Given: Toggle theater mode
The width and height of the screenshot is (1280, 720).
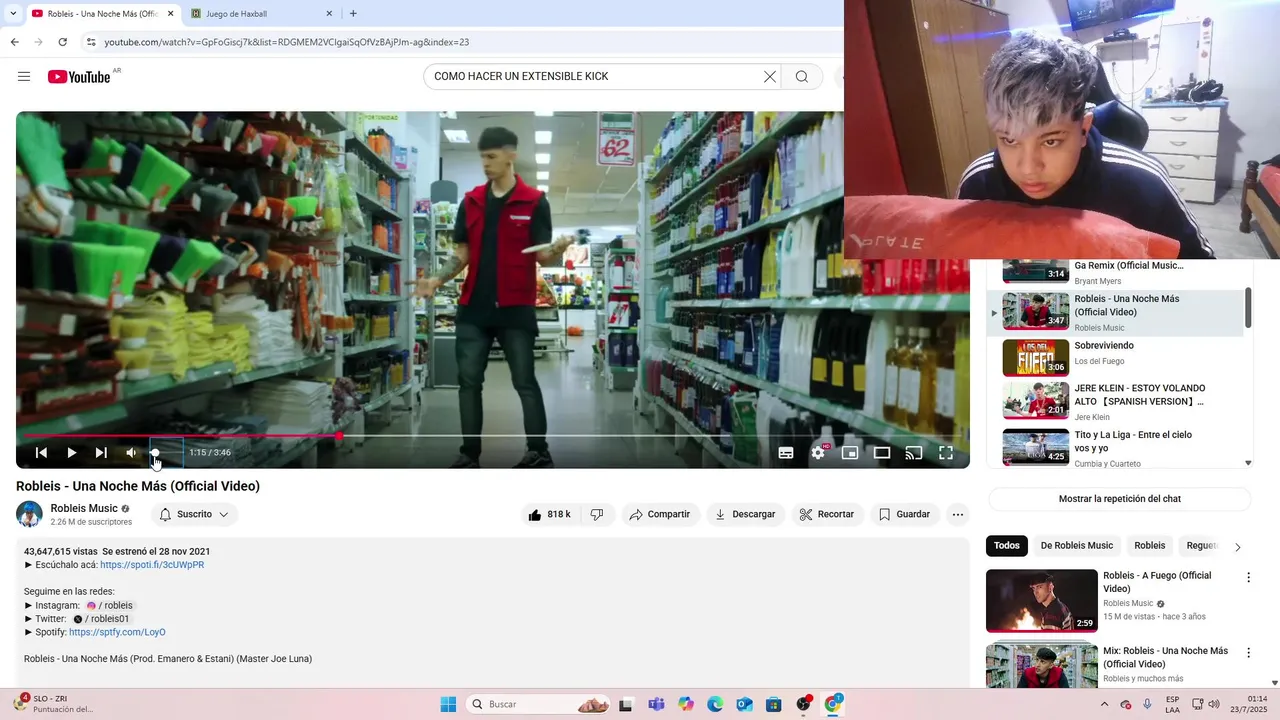Looking at the screenshot, I should 882,453.
